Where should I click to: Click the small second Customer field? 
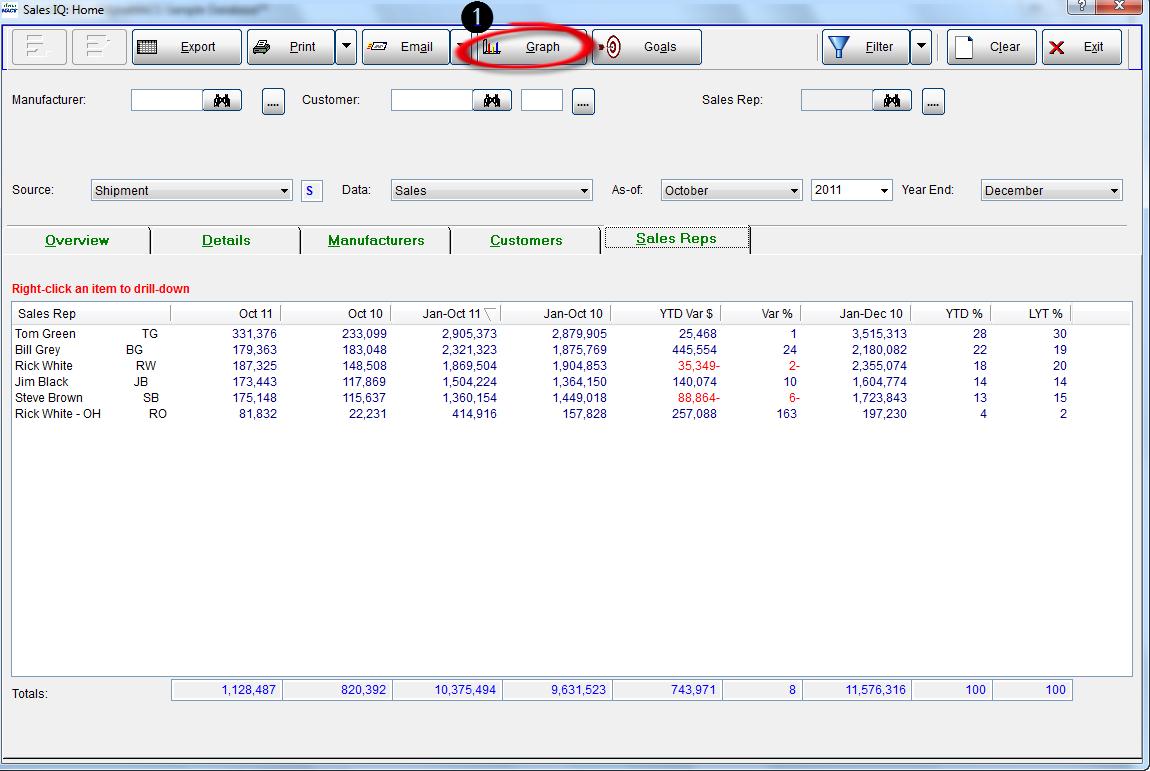coord(542,101)
